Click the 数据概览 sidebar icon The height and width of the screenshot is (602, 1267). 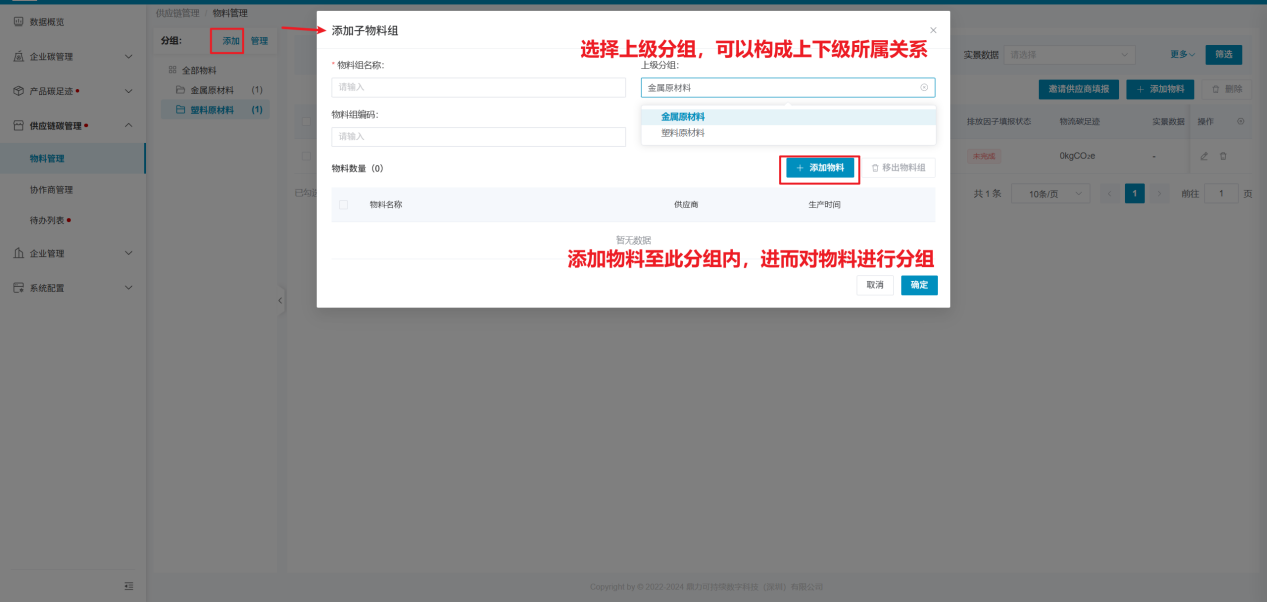18,21
